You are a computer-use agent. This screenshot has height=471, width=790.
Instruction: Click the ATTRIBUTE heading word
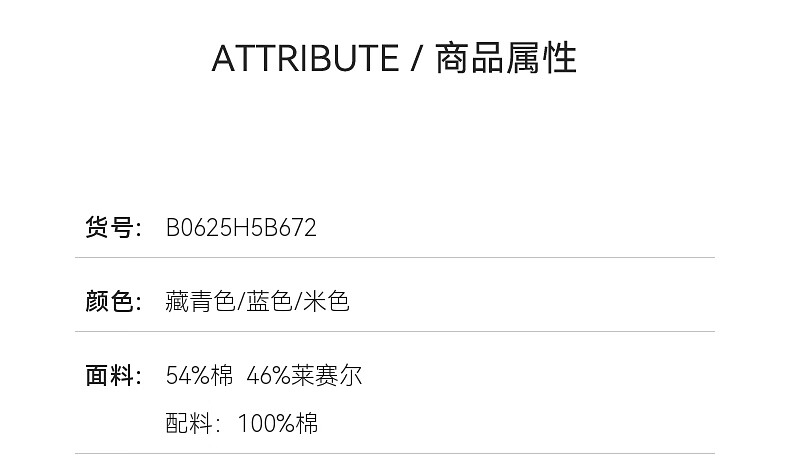pos(305,59)
